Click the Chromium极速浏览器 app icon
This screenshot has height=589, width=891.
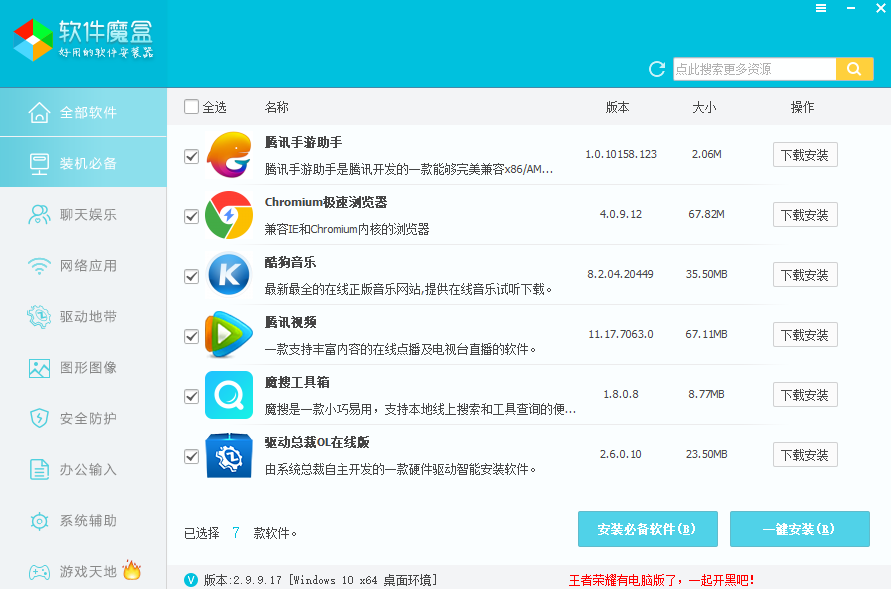pos(228,215)
